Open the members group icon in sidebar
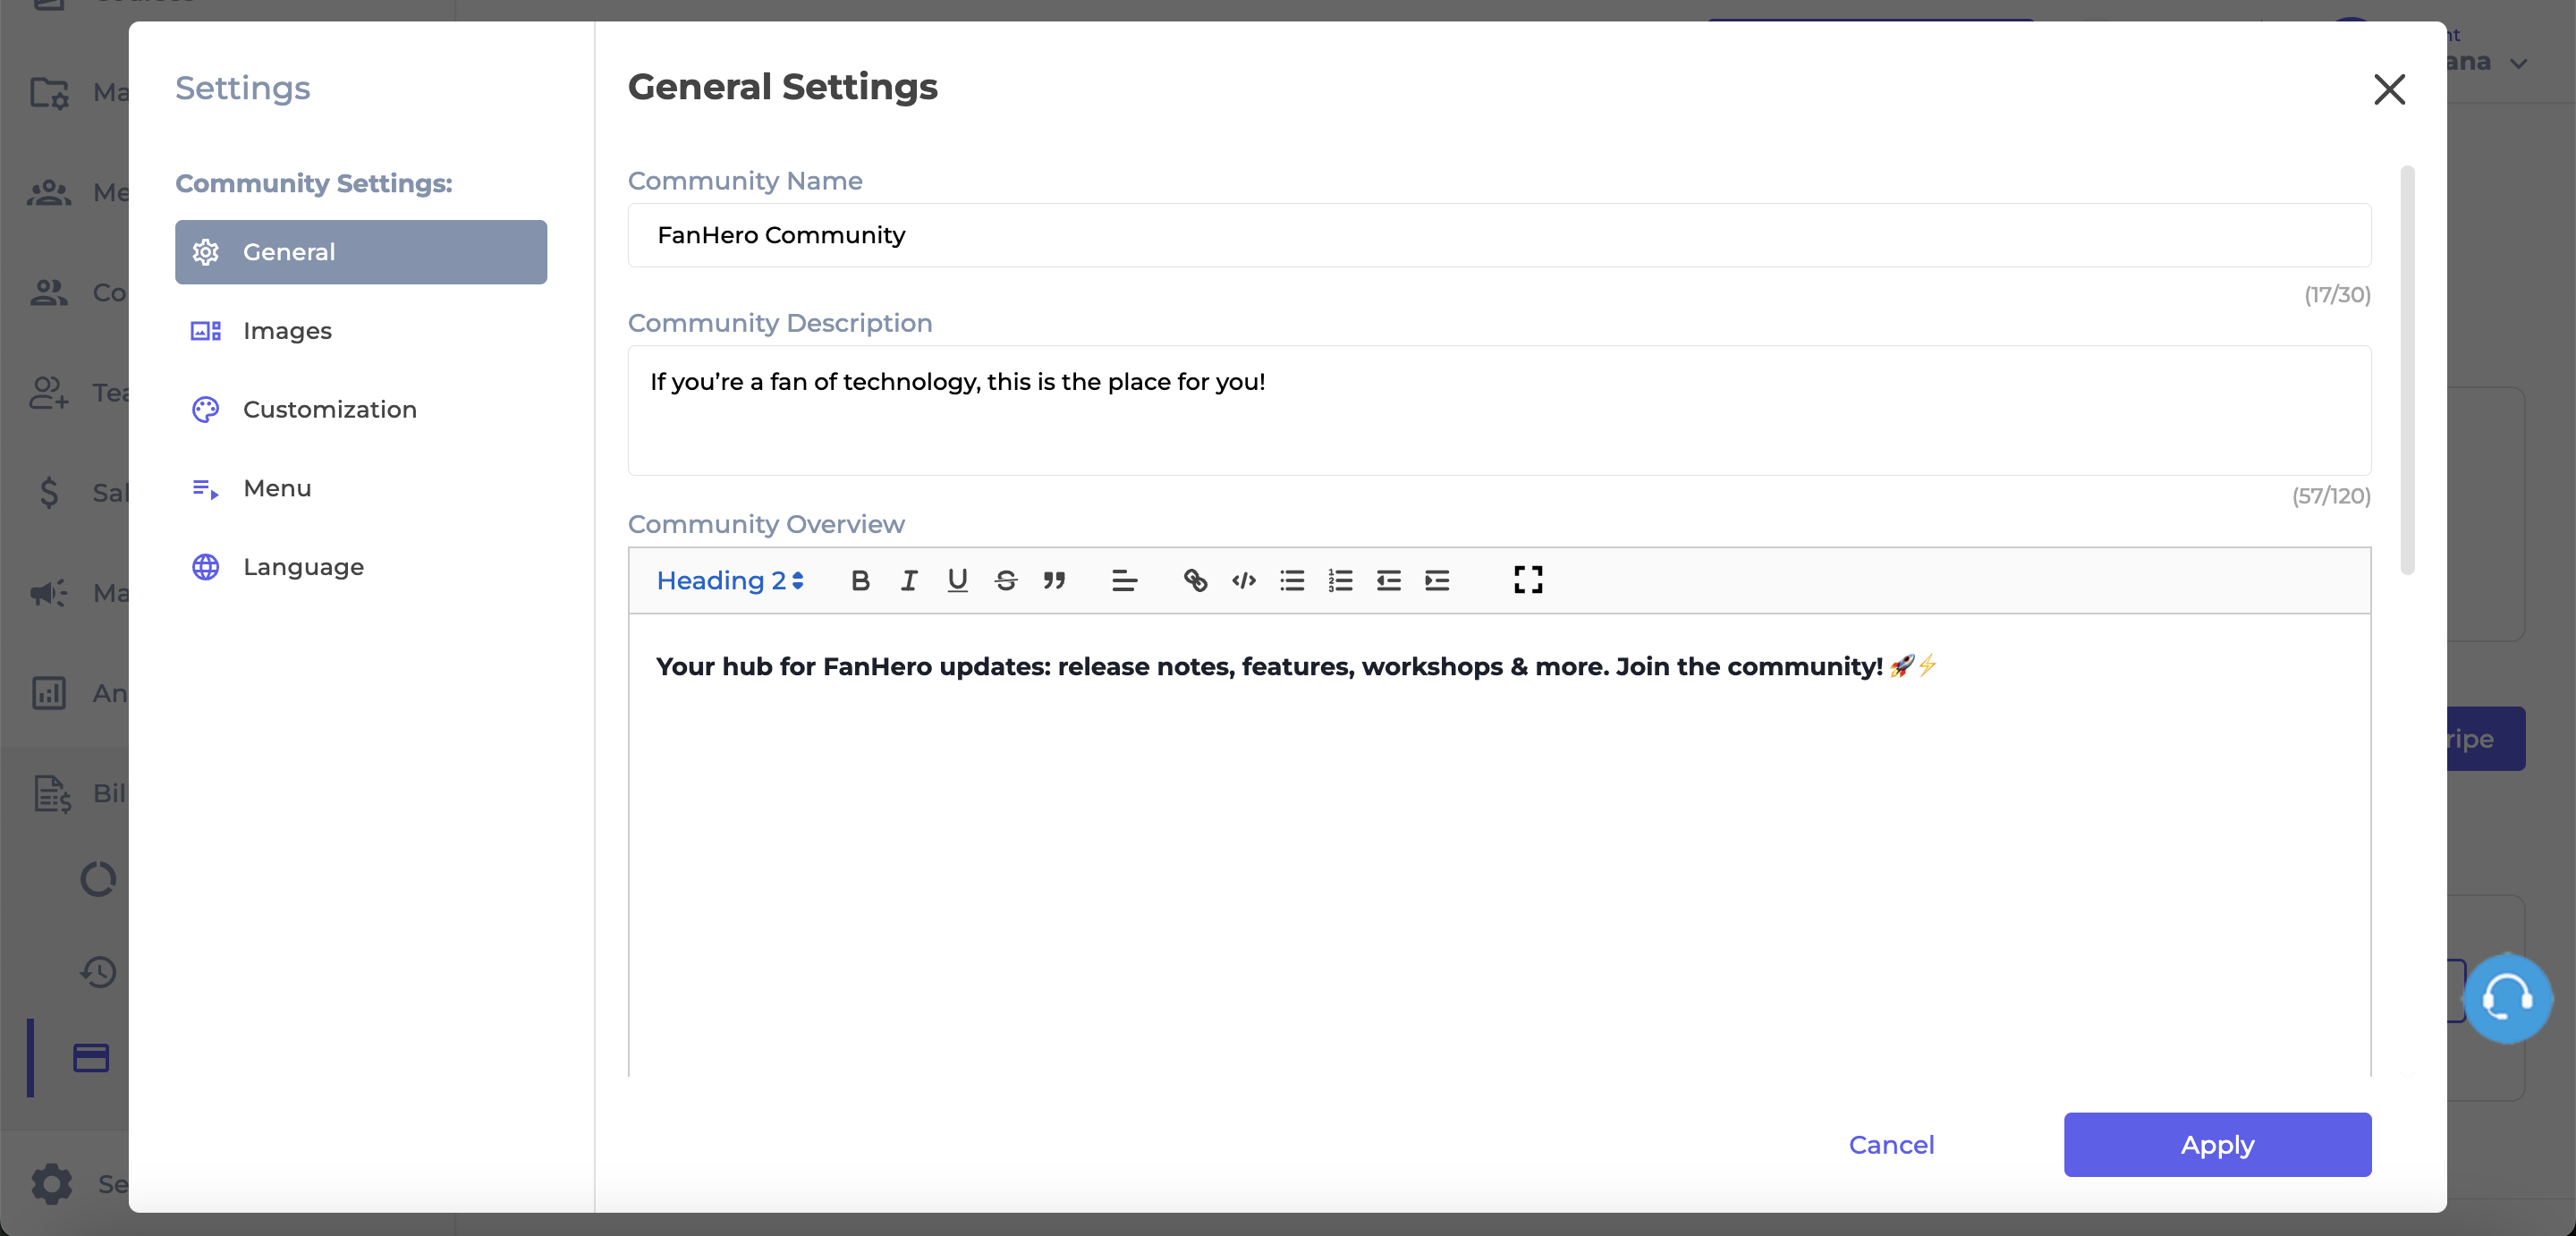The width and height of the screenshot is (2576, 1236). point(49,192)
